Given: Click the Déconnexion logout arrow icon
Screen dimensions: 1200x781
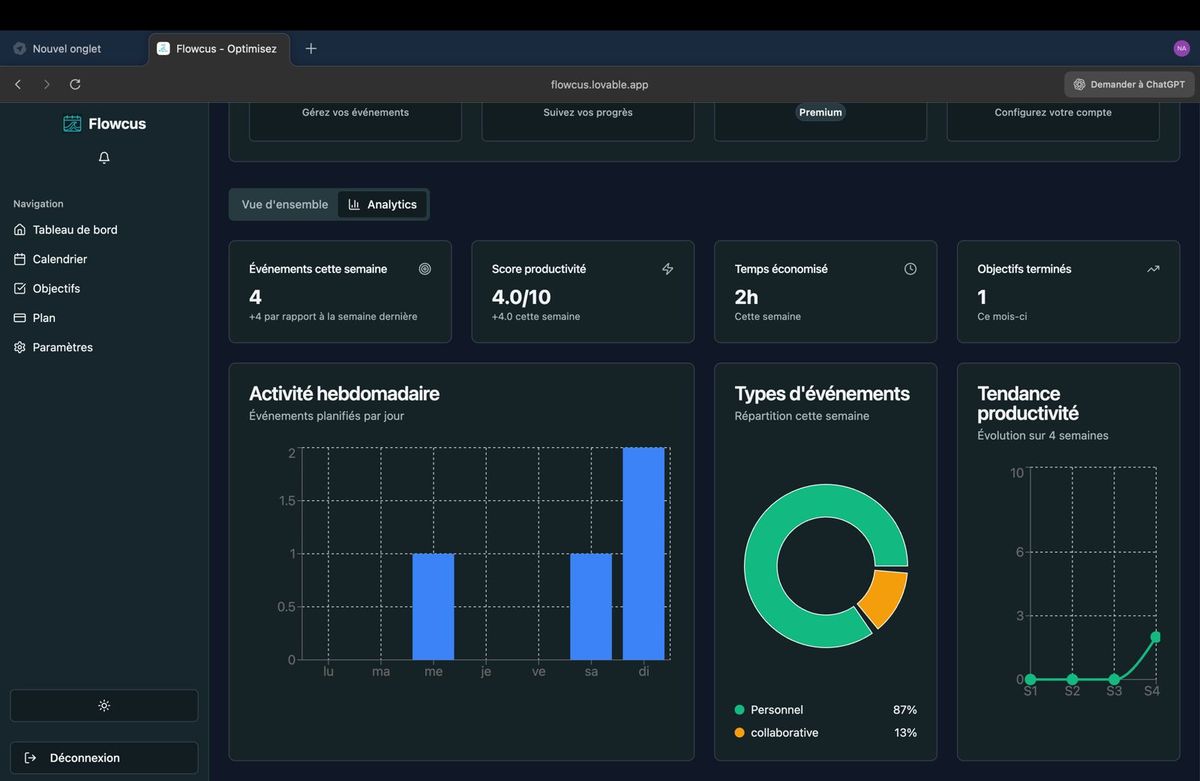Looking at the screenshot, I should [30, 758].
